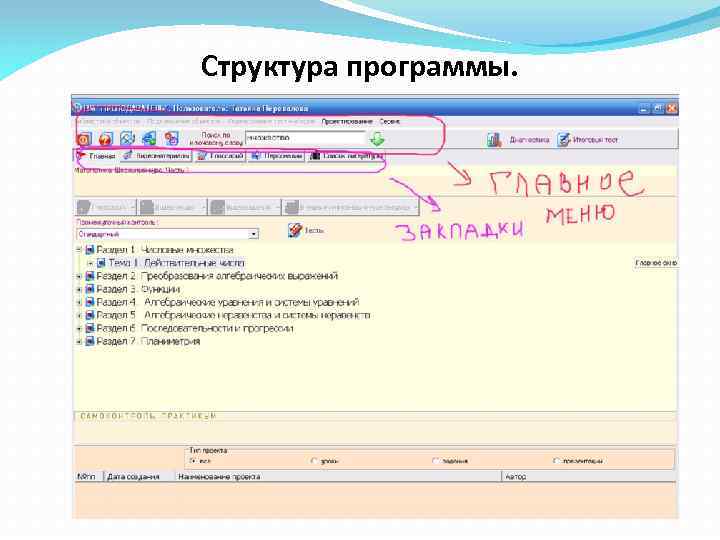Select 'Раздел 2. Преобразования алгебраических выражений' text
The image size is (720, 540).
217,276
